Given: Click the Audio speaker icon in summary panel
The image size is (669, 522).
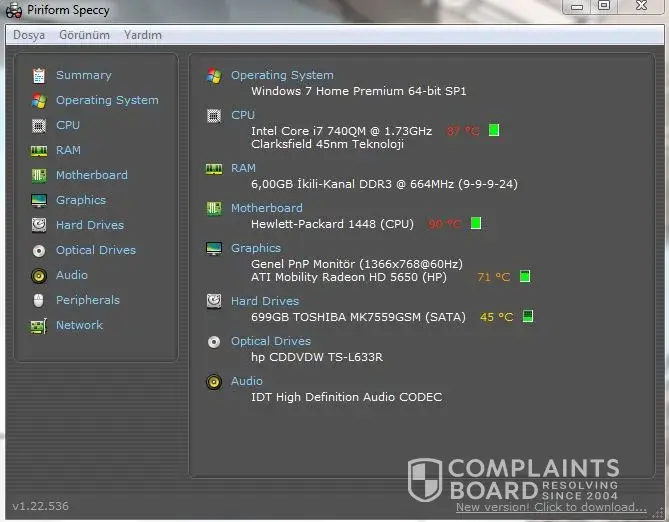Looking at the screenshot, I should [x=214, y=382].
